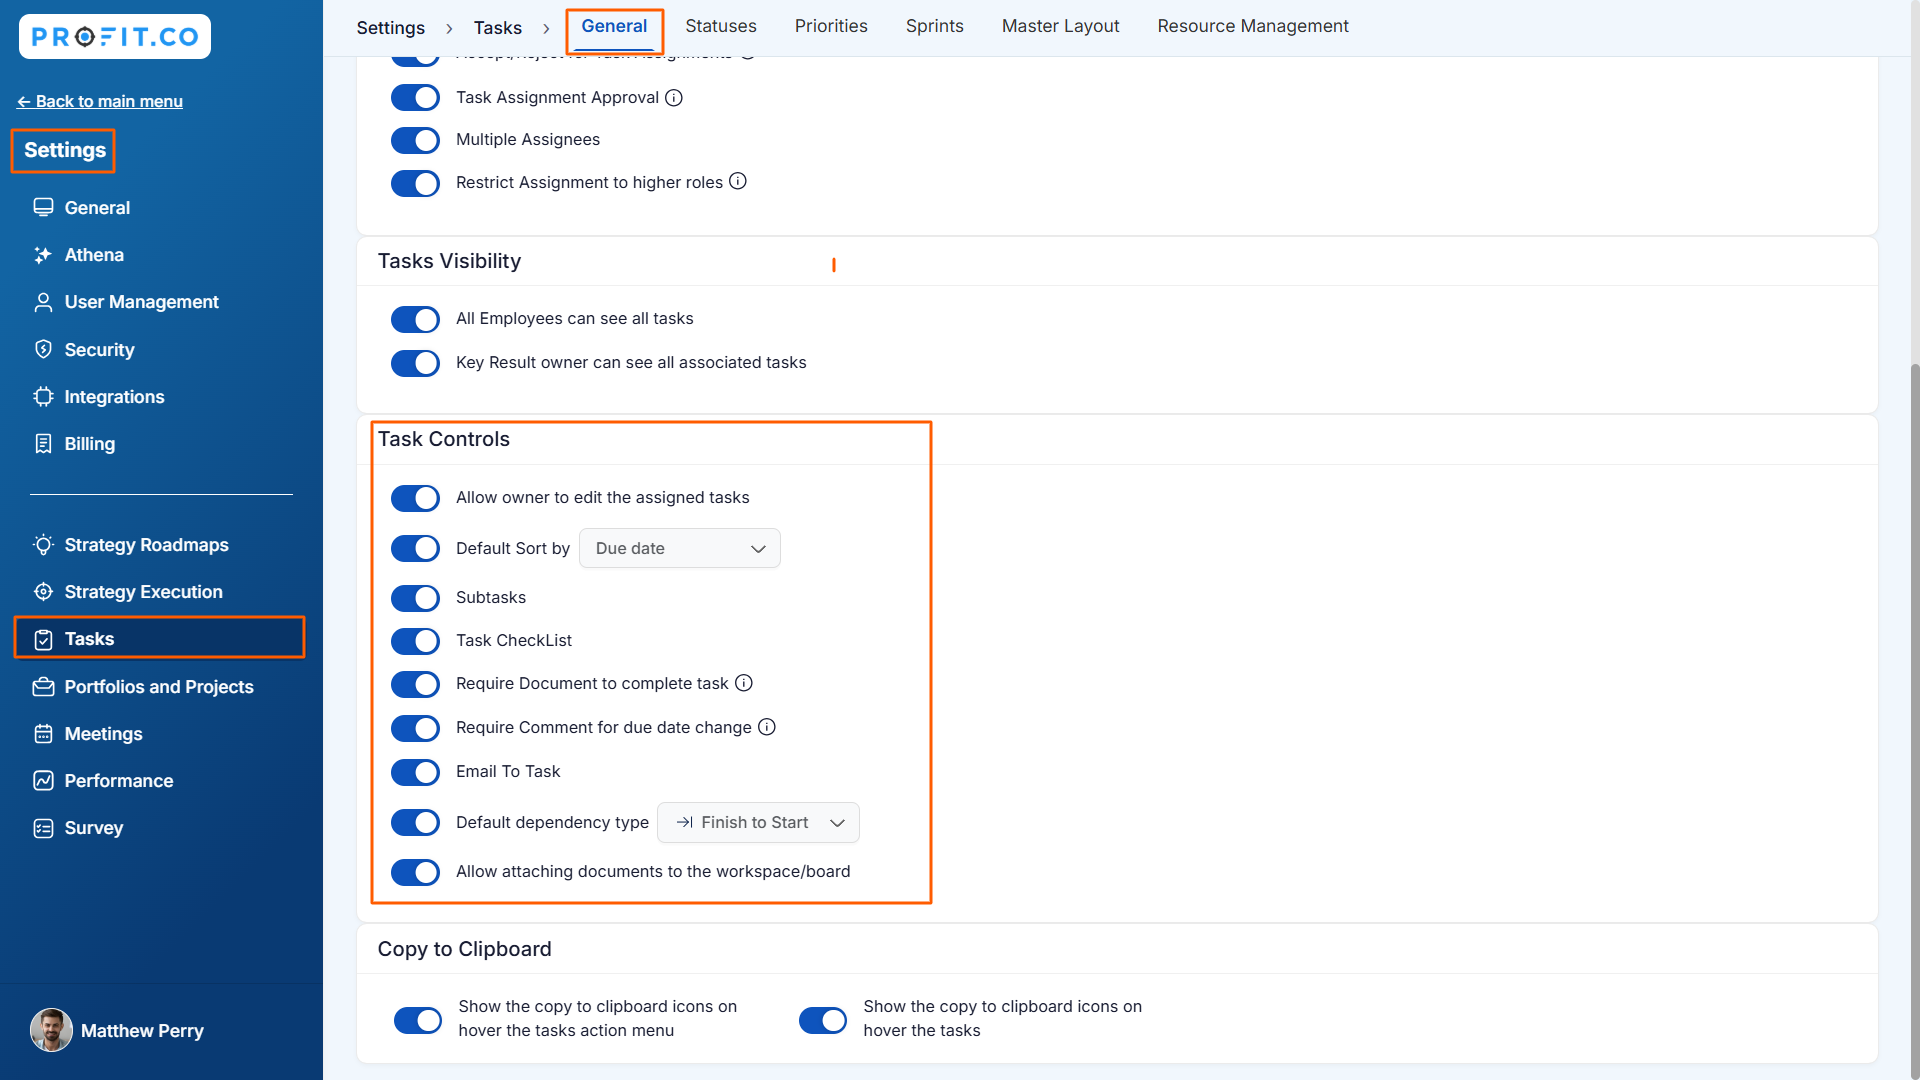Toggle Require Comment for due date change switch
The height and width of the screenshot is (1080, 1920).
415,728
